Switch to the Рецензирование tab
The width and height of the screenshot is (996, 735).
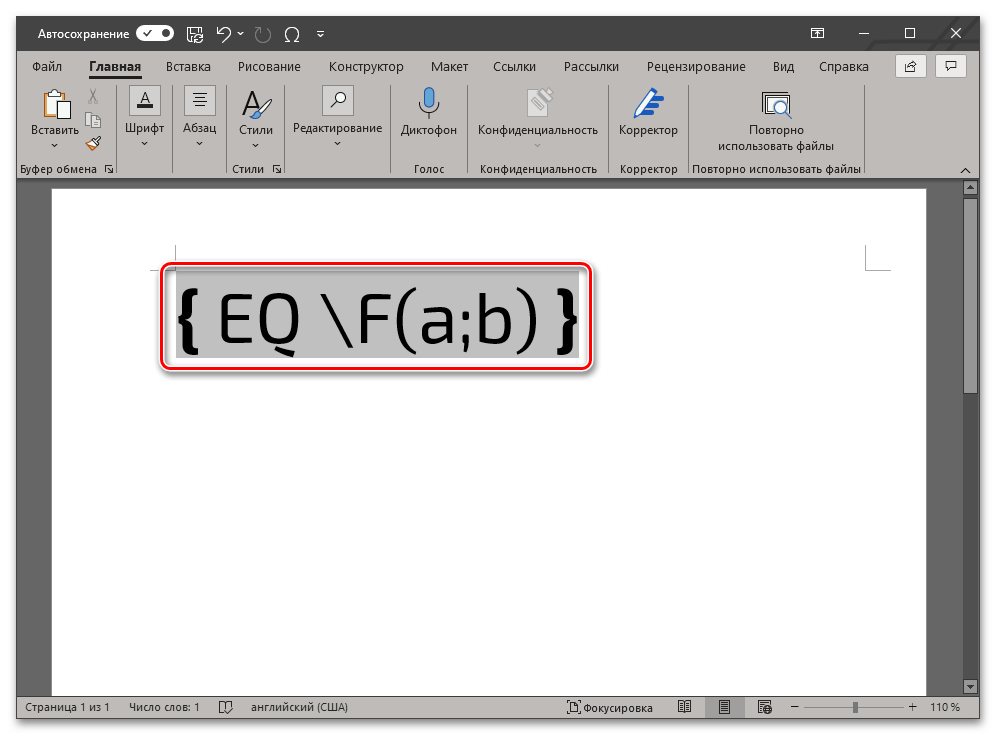tap(695, 67)
